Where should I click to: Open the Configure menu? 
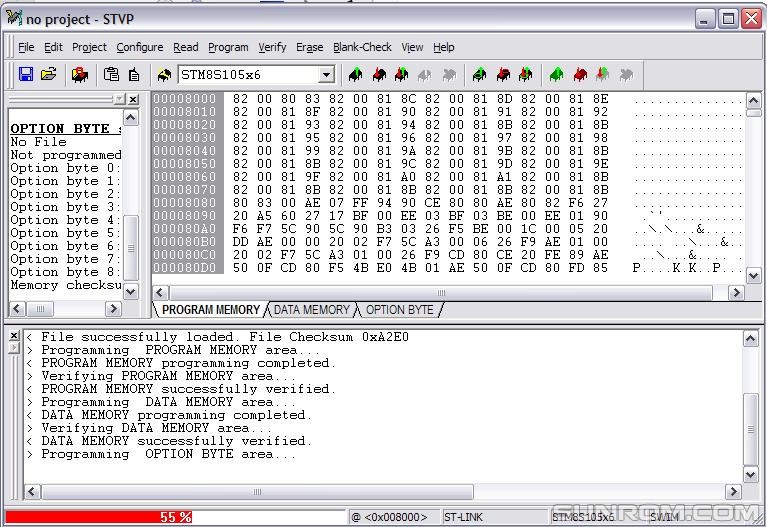click(x=139, y=47)
